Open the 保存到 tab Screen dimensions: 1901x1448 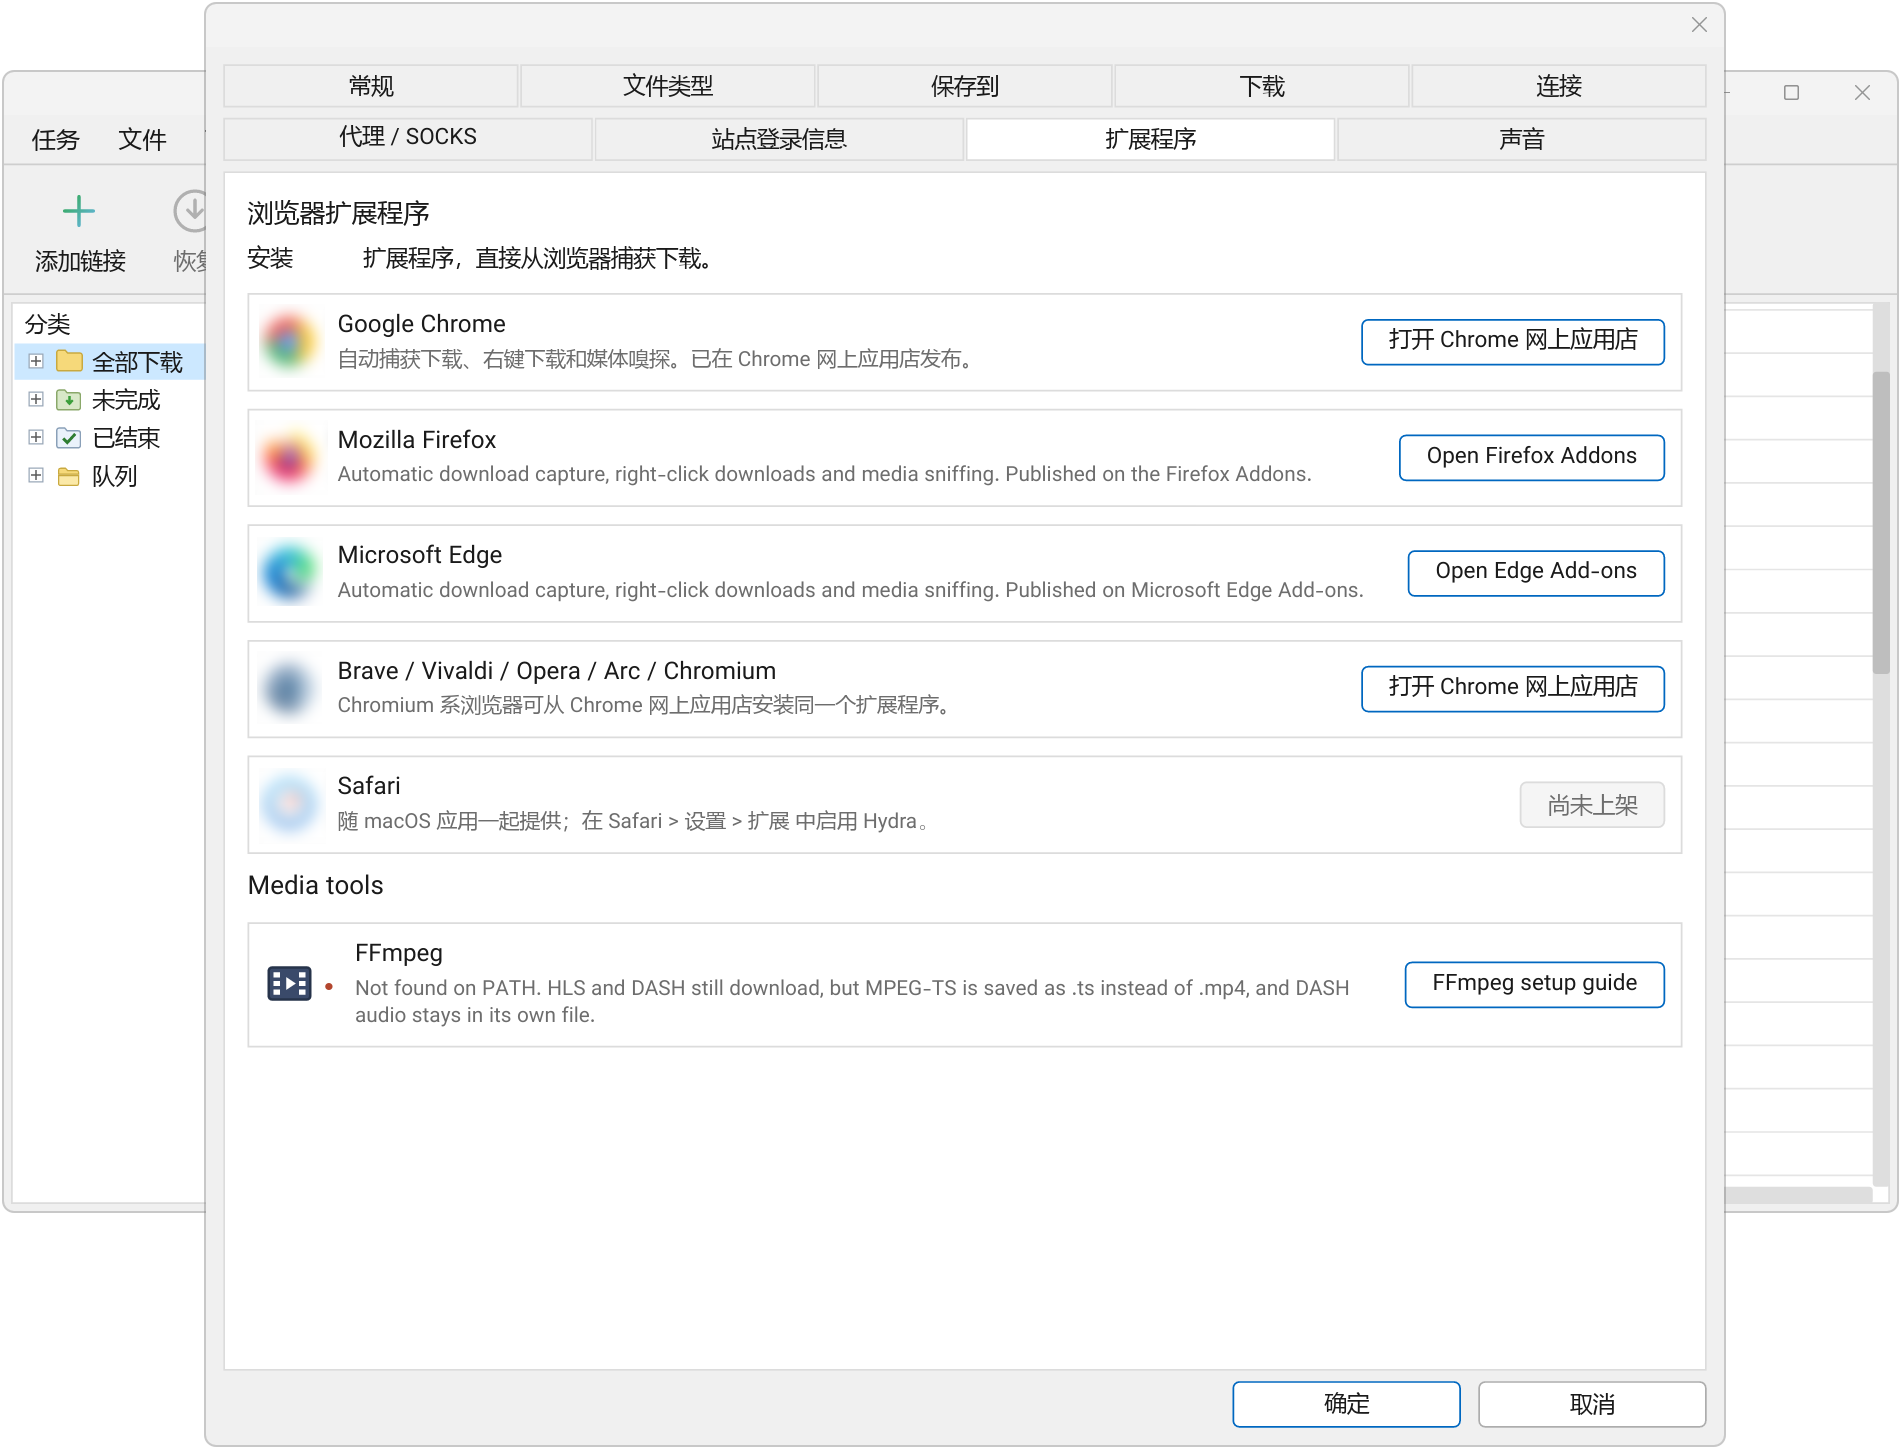tap(965, 86)
